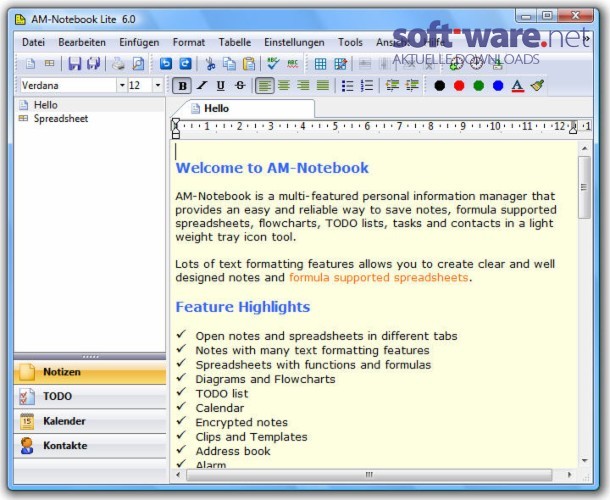Viewport: 610px width, 500px height.
Task: Print the current note
Action: pyautogui.click(x=118, y=64)
